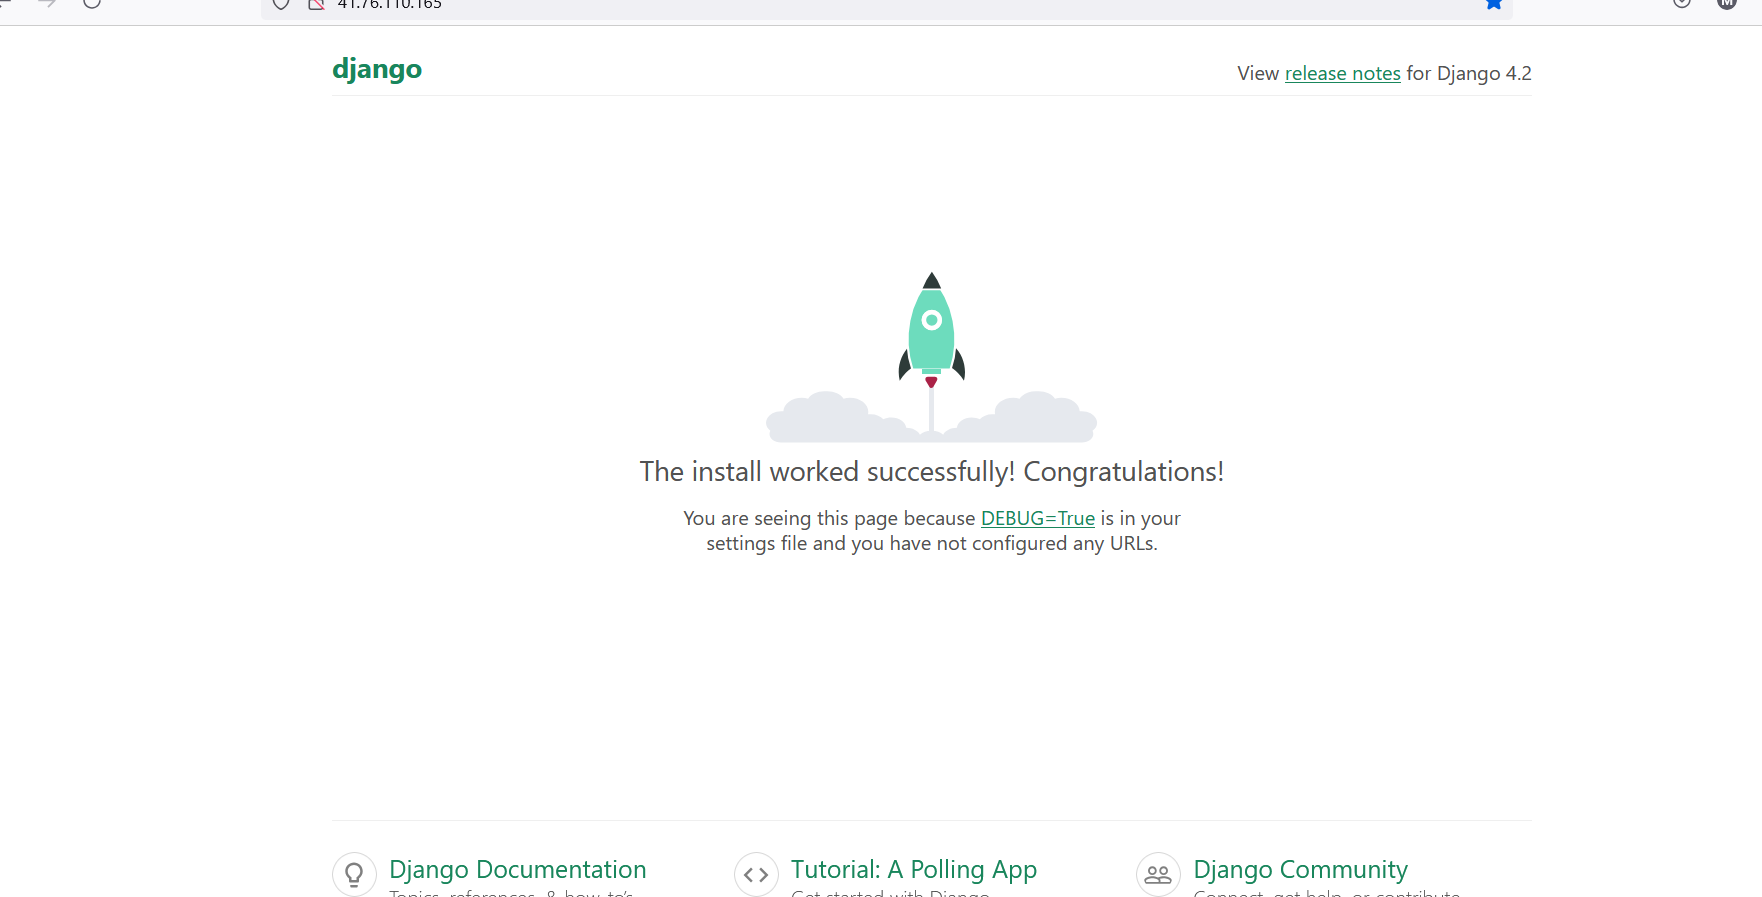Click the lightbulb documentation icon
This screenshot has height=897, width=1762.
point(354,875)
